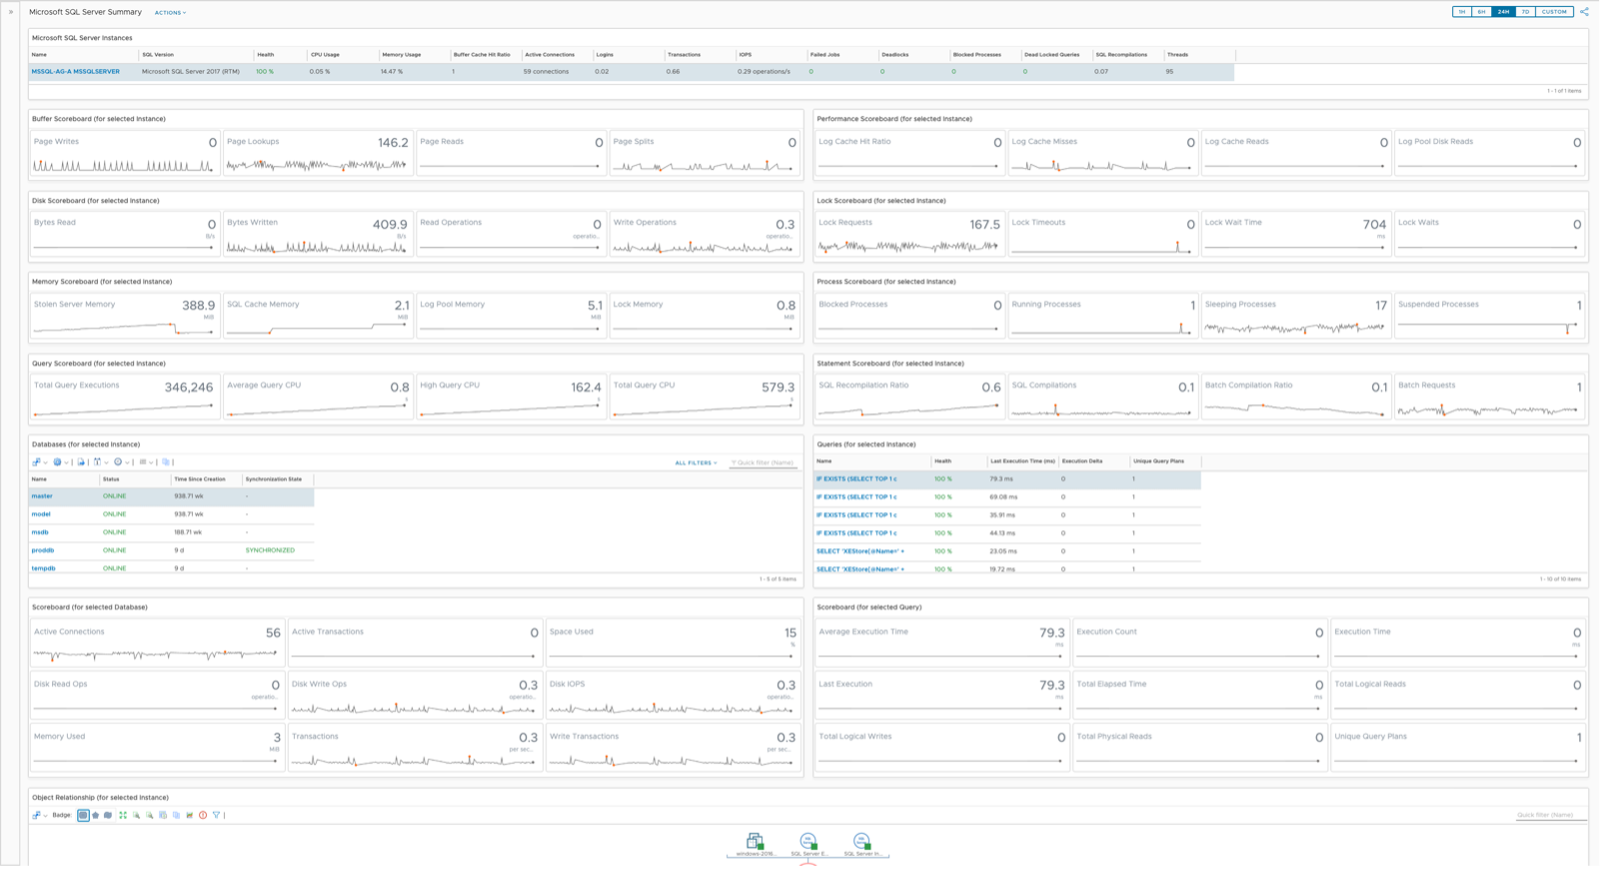The image size is (1604, 870).
Task: Click the SYNCHRONIZED state of proddb
Action: (270, 550)
